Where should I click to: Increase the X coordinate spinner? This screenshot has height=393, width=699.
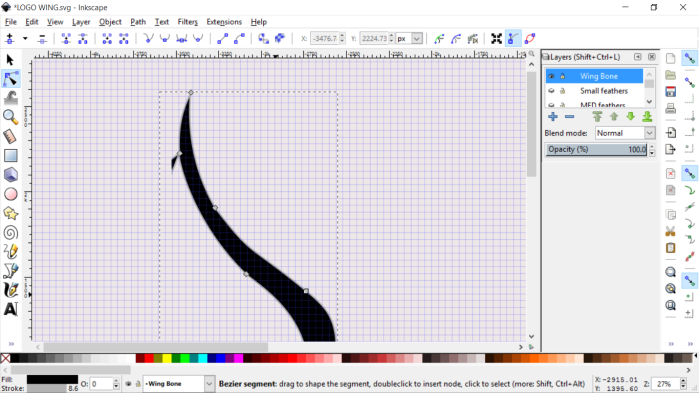point(342,36)
